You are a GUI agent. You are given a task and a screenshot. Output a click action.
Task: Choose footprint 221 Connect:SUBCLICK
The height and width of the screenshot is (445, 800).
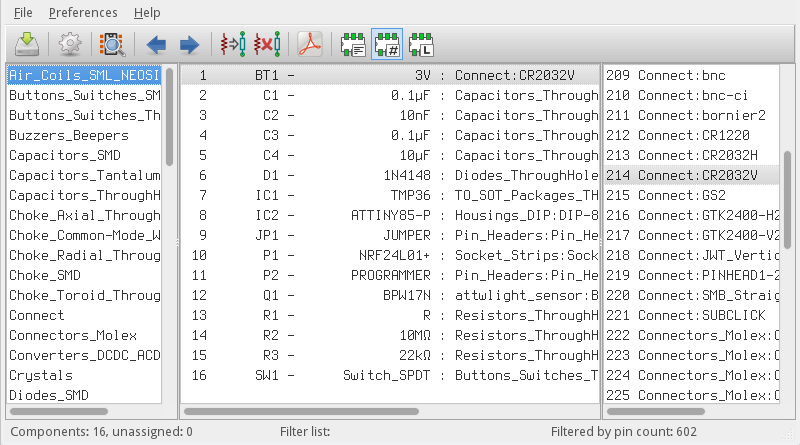coord(692,315)
